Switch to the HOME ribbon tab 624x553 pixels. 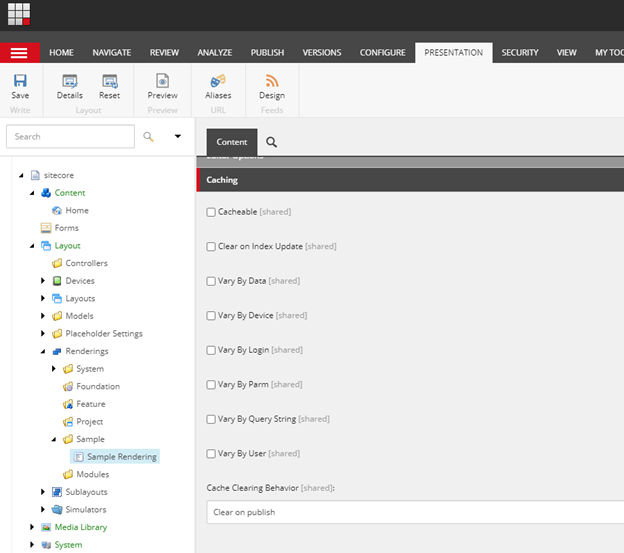pyautogui.click(x=61, y=53)
